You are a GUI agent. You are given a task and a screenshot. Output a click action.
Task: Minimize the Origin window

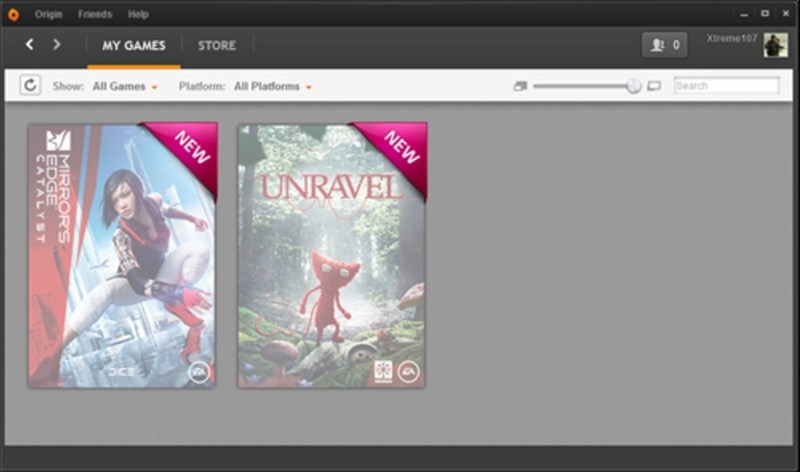click(744, 14)
